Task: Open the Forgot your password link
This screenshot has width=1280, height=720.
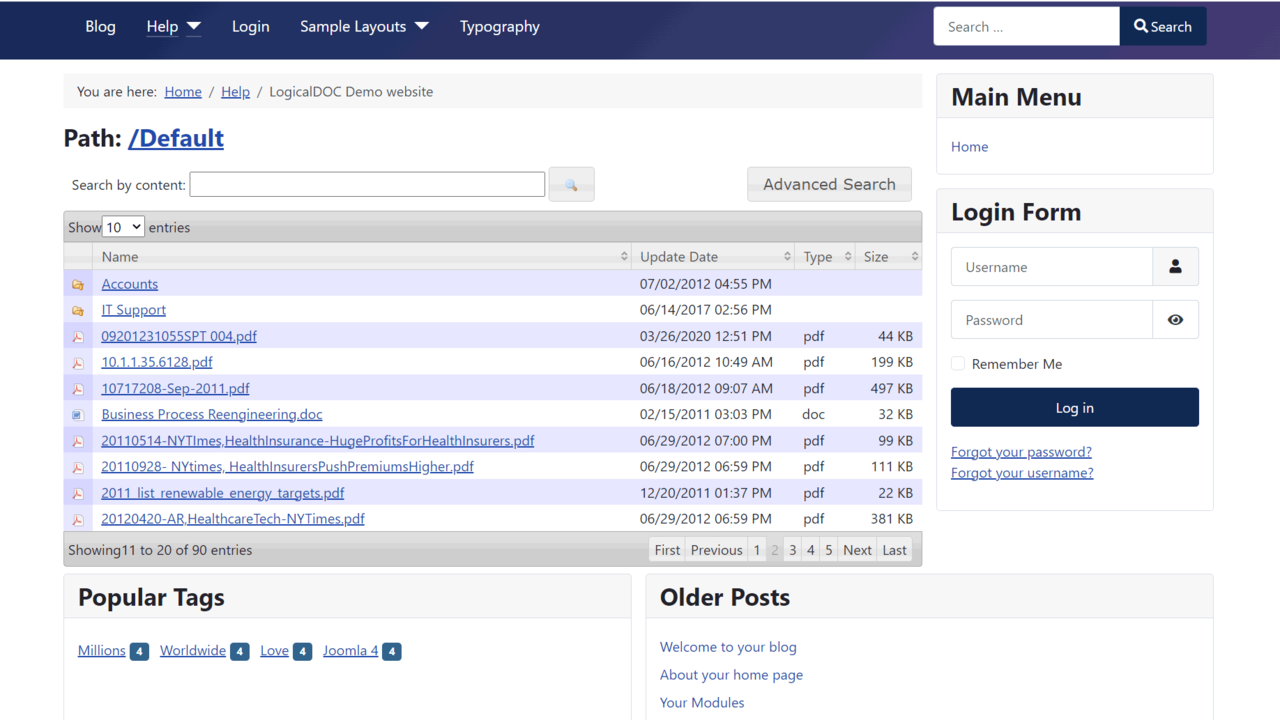Action: (x=1020, y=451)
